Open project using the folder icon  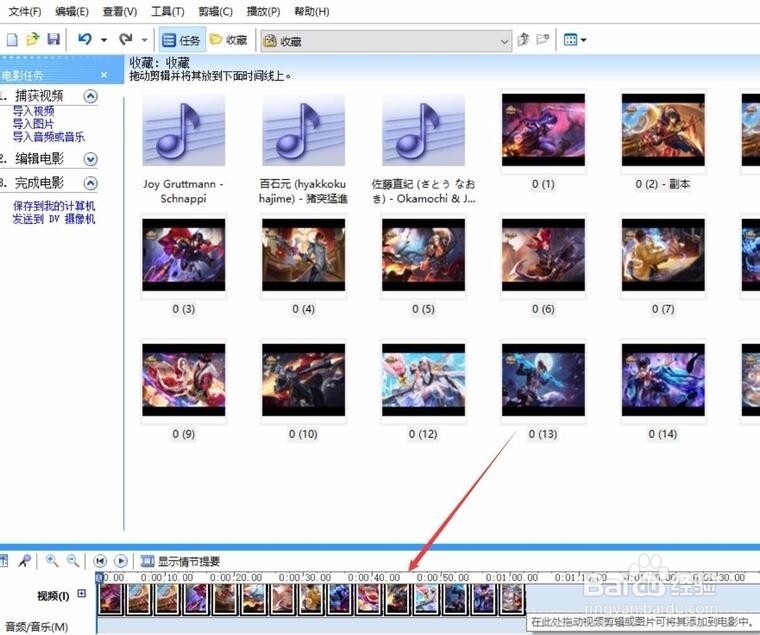[x=32, y=40]
